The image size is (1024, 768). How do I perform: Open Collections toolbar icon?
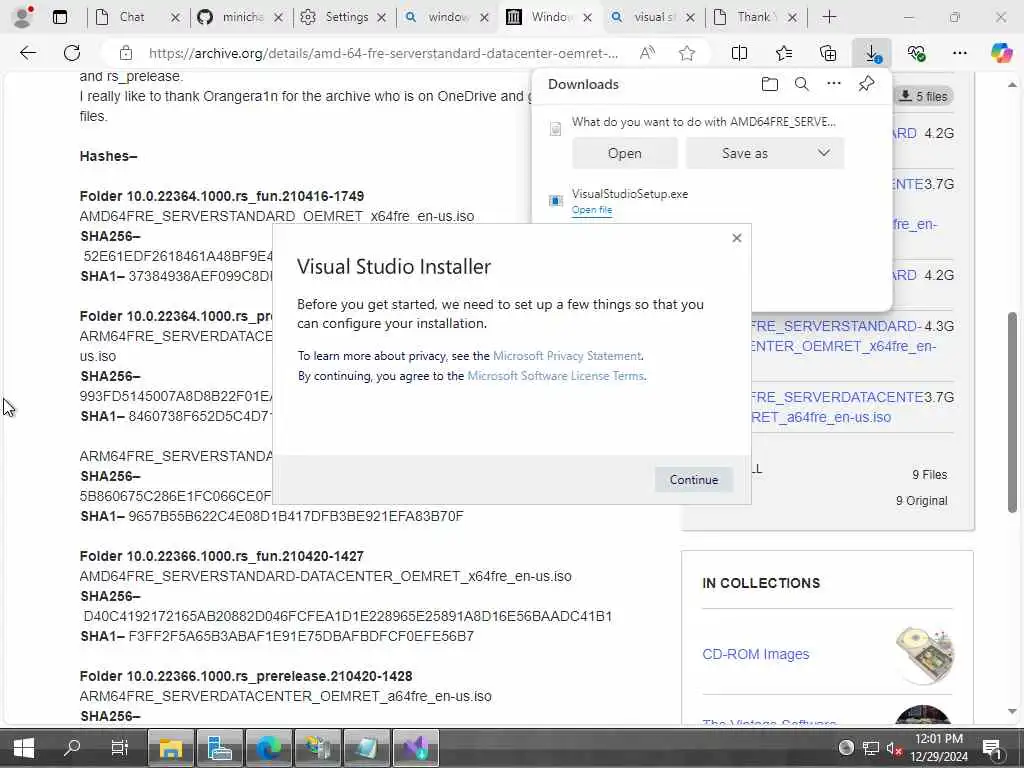(x=827, y=54)
